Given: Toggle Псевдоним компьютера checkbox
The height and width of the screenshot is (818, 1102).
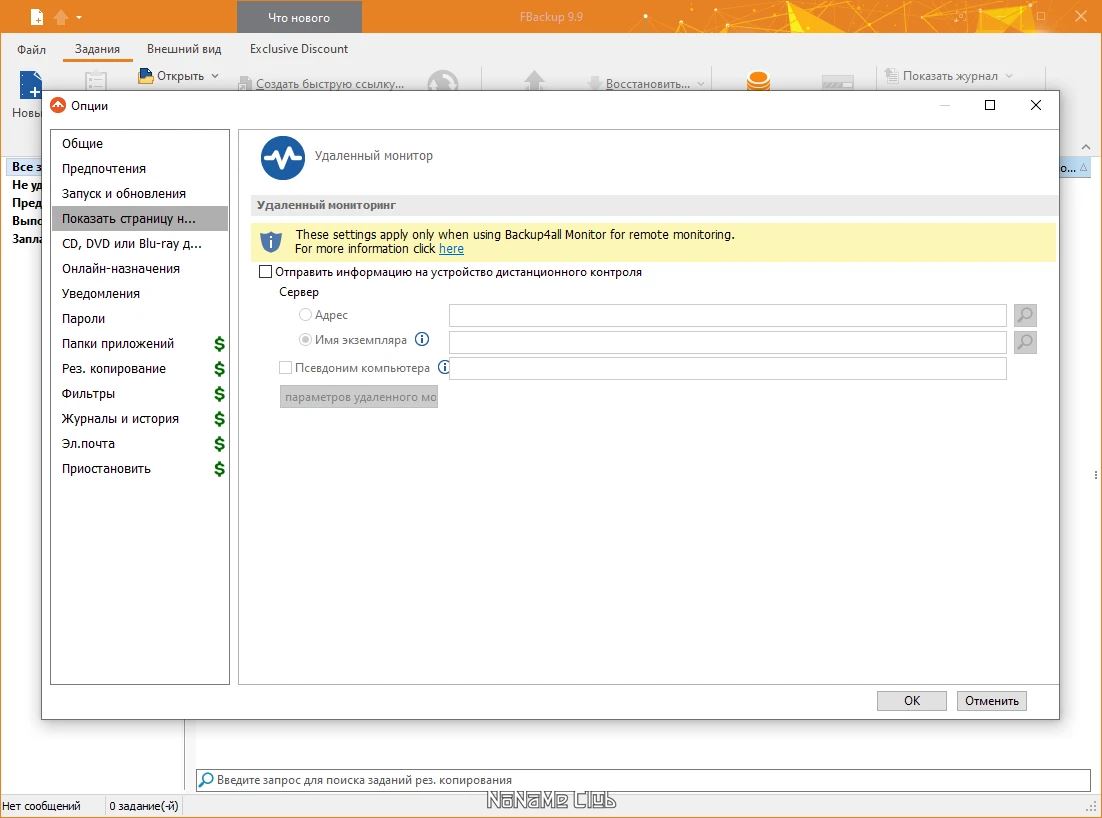Looking at the screenshot, I should click(285, 368).
